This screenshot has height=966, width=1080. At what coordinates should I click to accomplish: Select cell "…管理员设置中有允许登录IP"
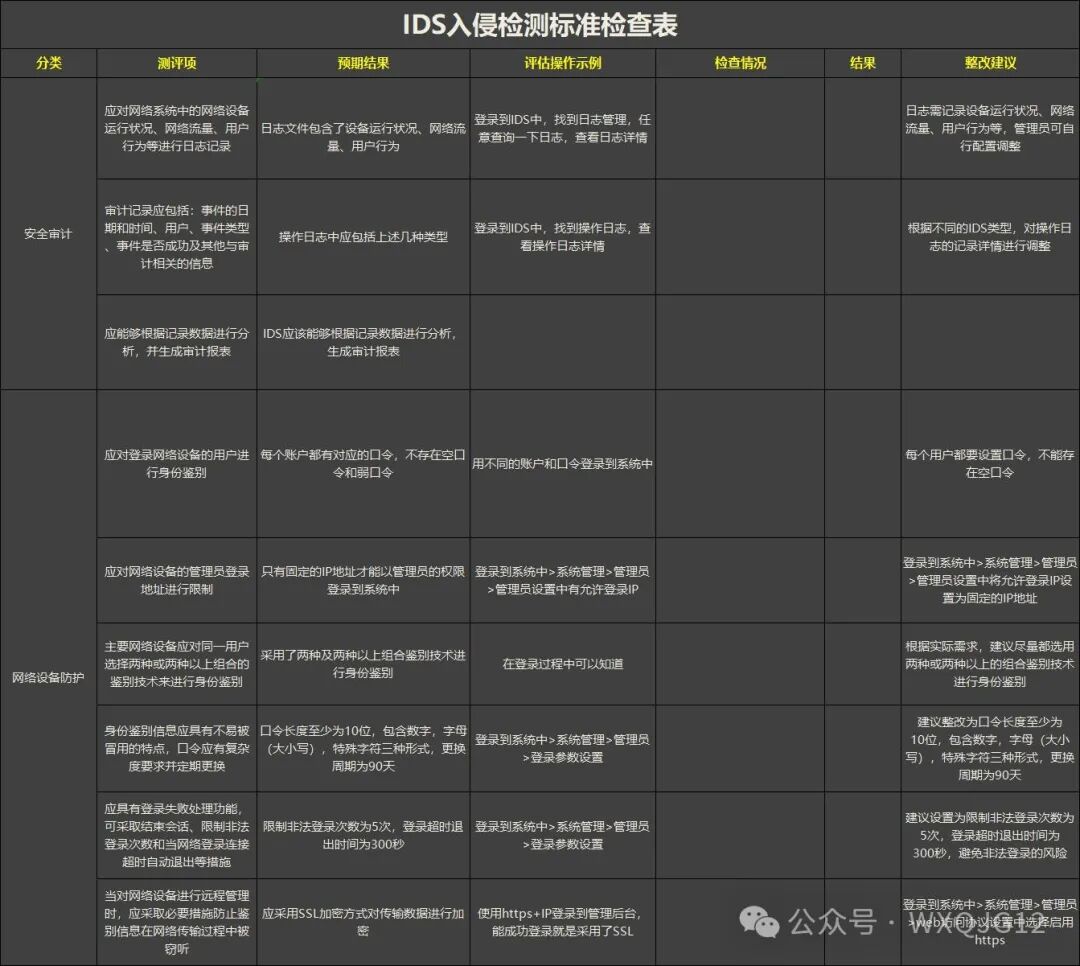(563, 580)
